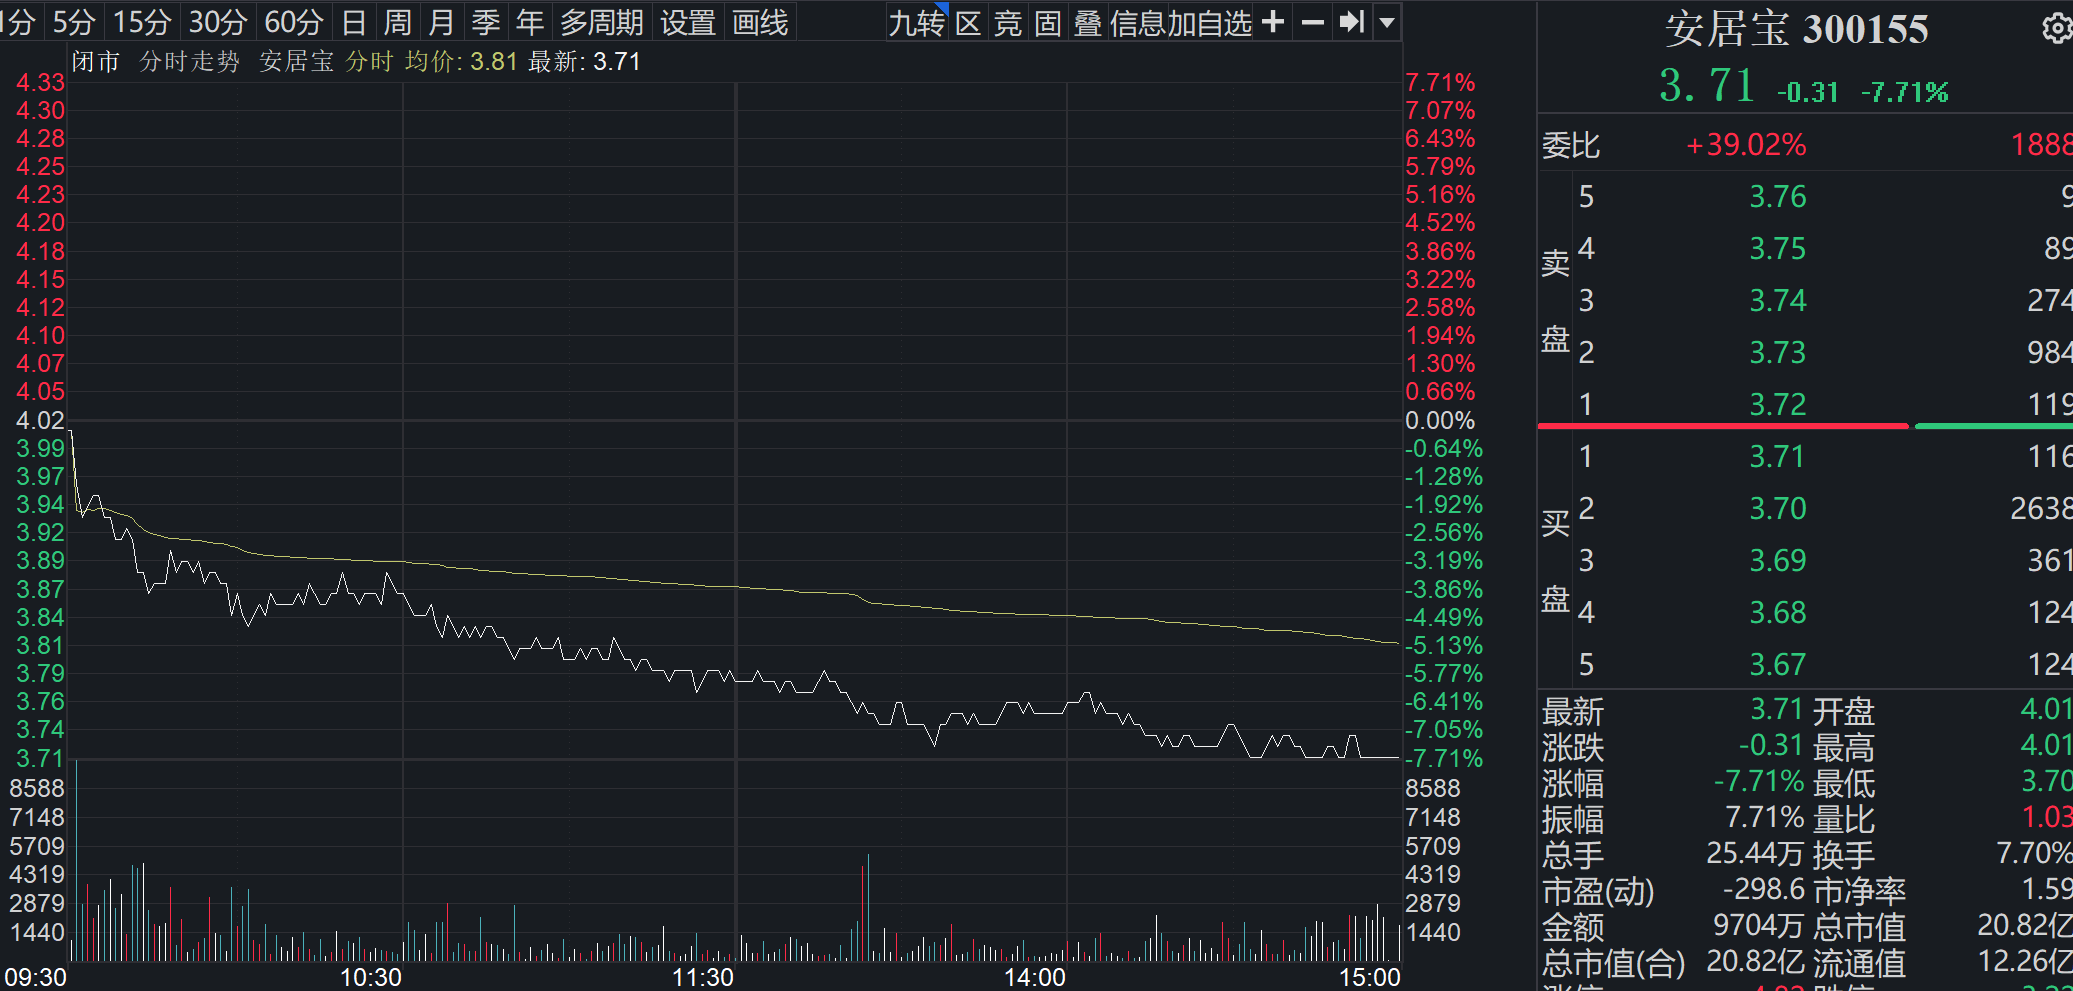Click sell level 5 price 3.76
This screenshot has height=991, width=2073.
[1777, 196]
